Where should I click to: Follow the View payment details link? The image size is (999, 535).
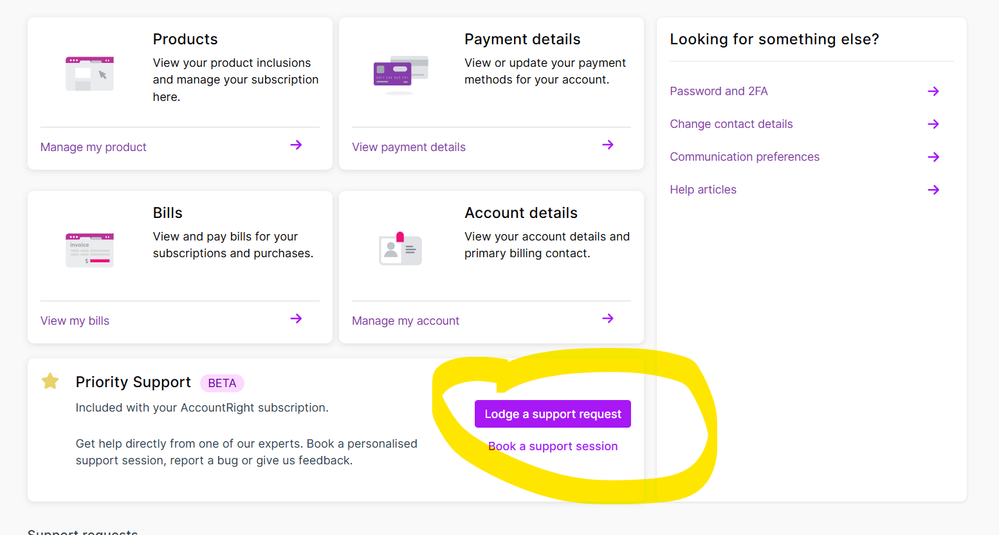409,147
